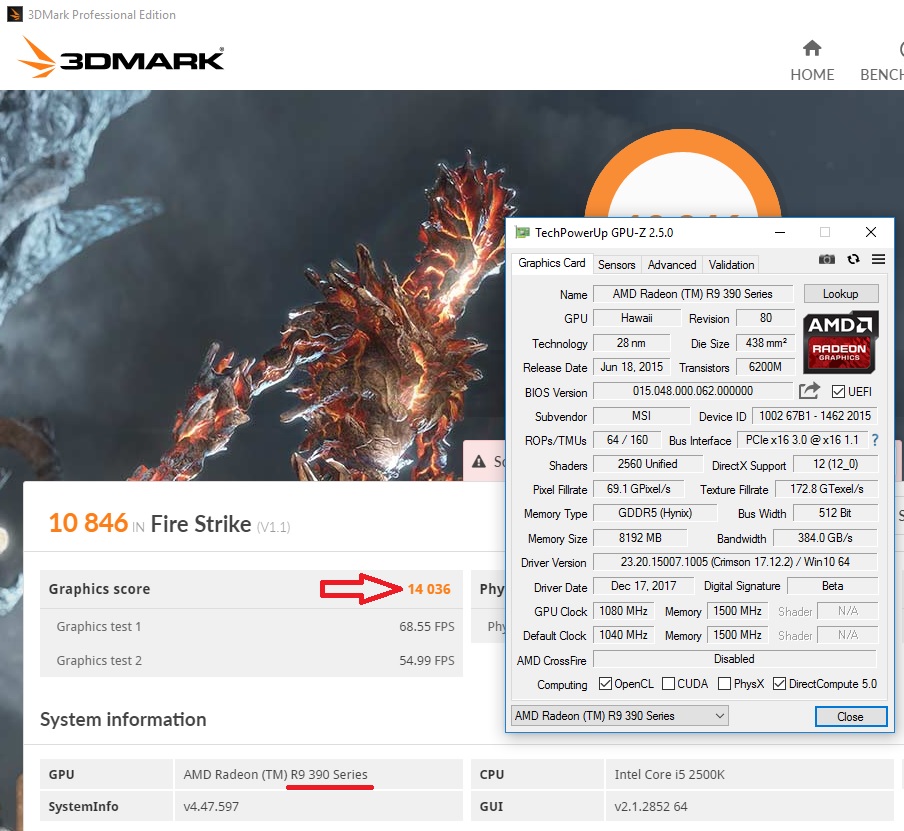Image resolution: width=904 pixels, height=831 pixels.
Task: Click the DirectX Support 12 (12_0) field
Action: tap(835, 464)
